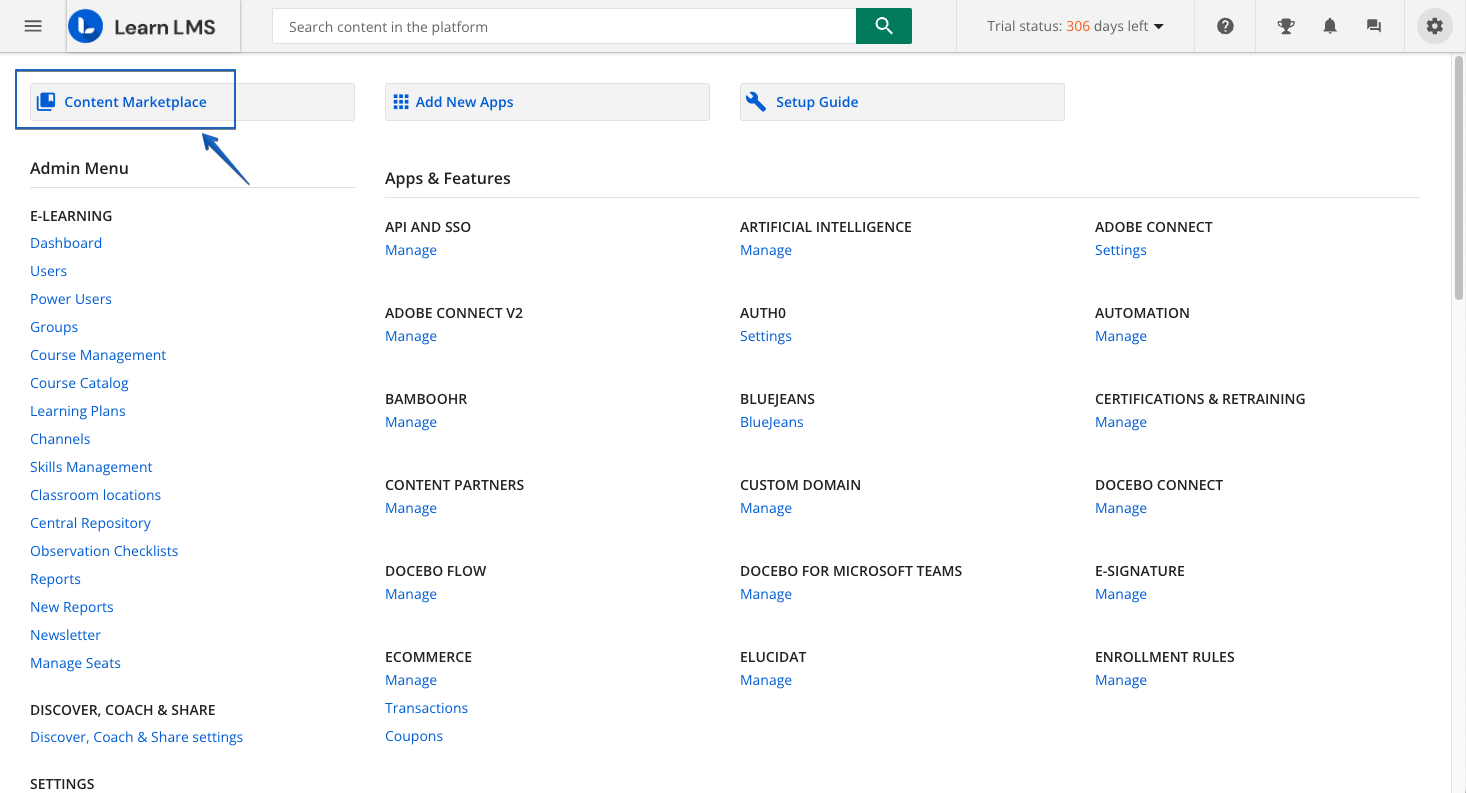Screen dimensions: 1466x793
Task: Open the hamburger main menu
Action: (x=33, y=26)
